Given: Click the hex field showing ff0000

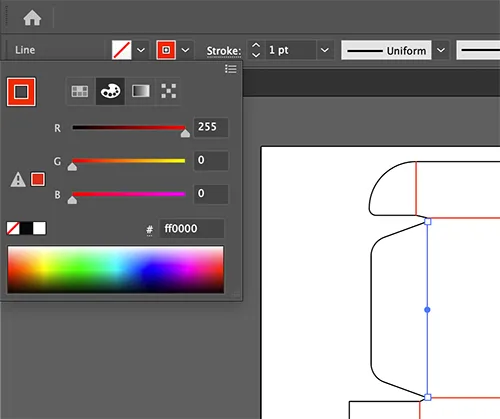Looking at the screenshot, I should [191, 229].
